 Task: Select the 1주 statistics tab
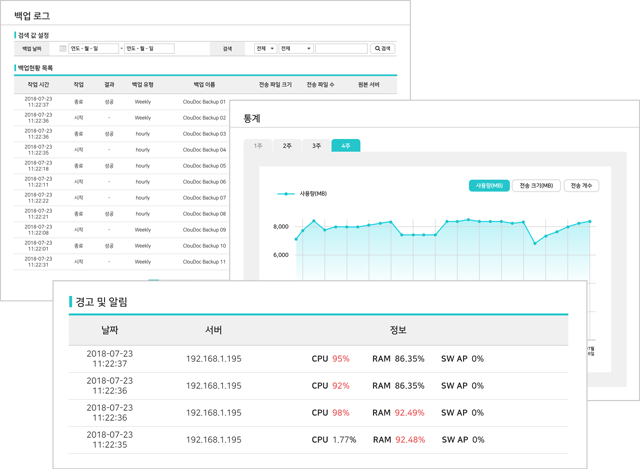259,146
